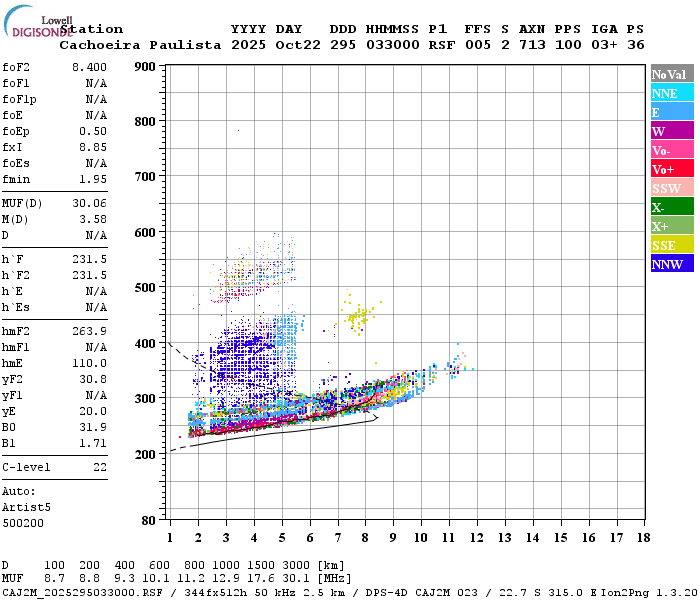The height and width of the screenshot is (600, 700).
Task: Click the Lowell Digisonde logo
Action: pyautogui.click(x=38, y=21)
